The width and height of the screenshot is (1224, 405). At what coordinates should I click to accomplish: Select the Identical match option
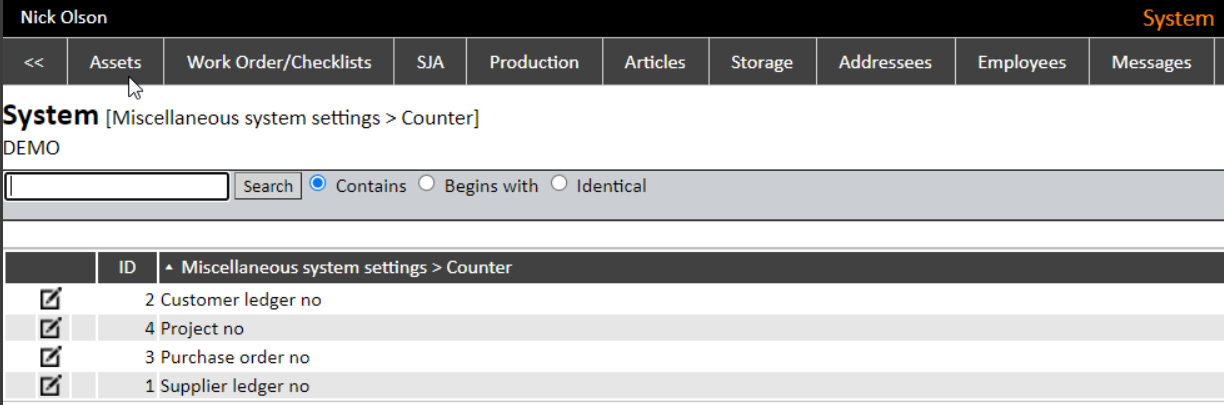(x=559, y=184)
